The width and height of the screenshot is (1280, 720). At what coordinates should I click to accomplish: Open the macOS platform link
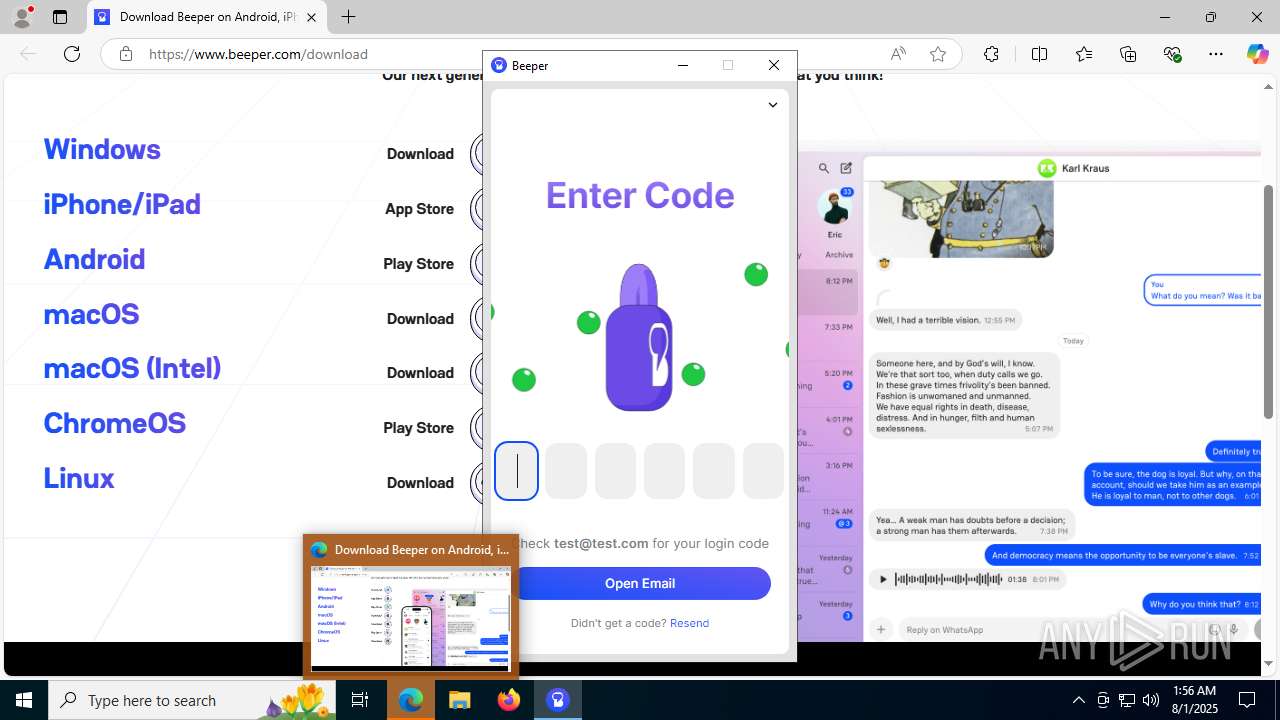(91, 314)
